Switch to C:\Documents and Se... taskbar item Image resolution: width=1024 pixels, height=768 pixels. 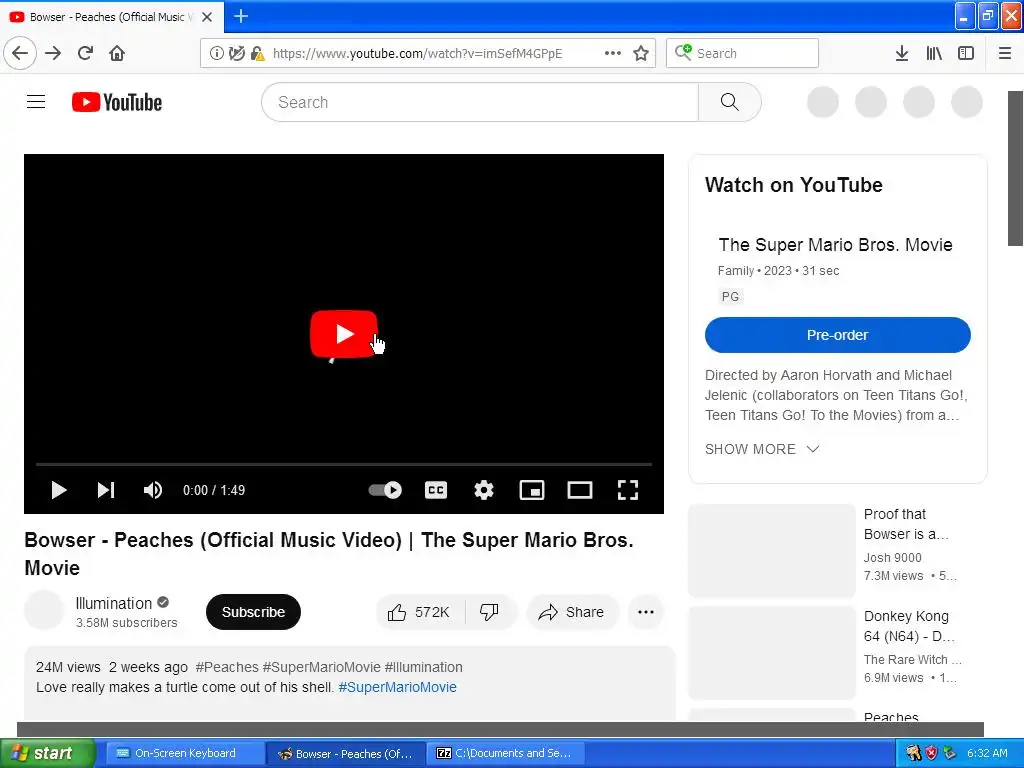click(507, 753)
